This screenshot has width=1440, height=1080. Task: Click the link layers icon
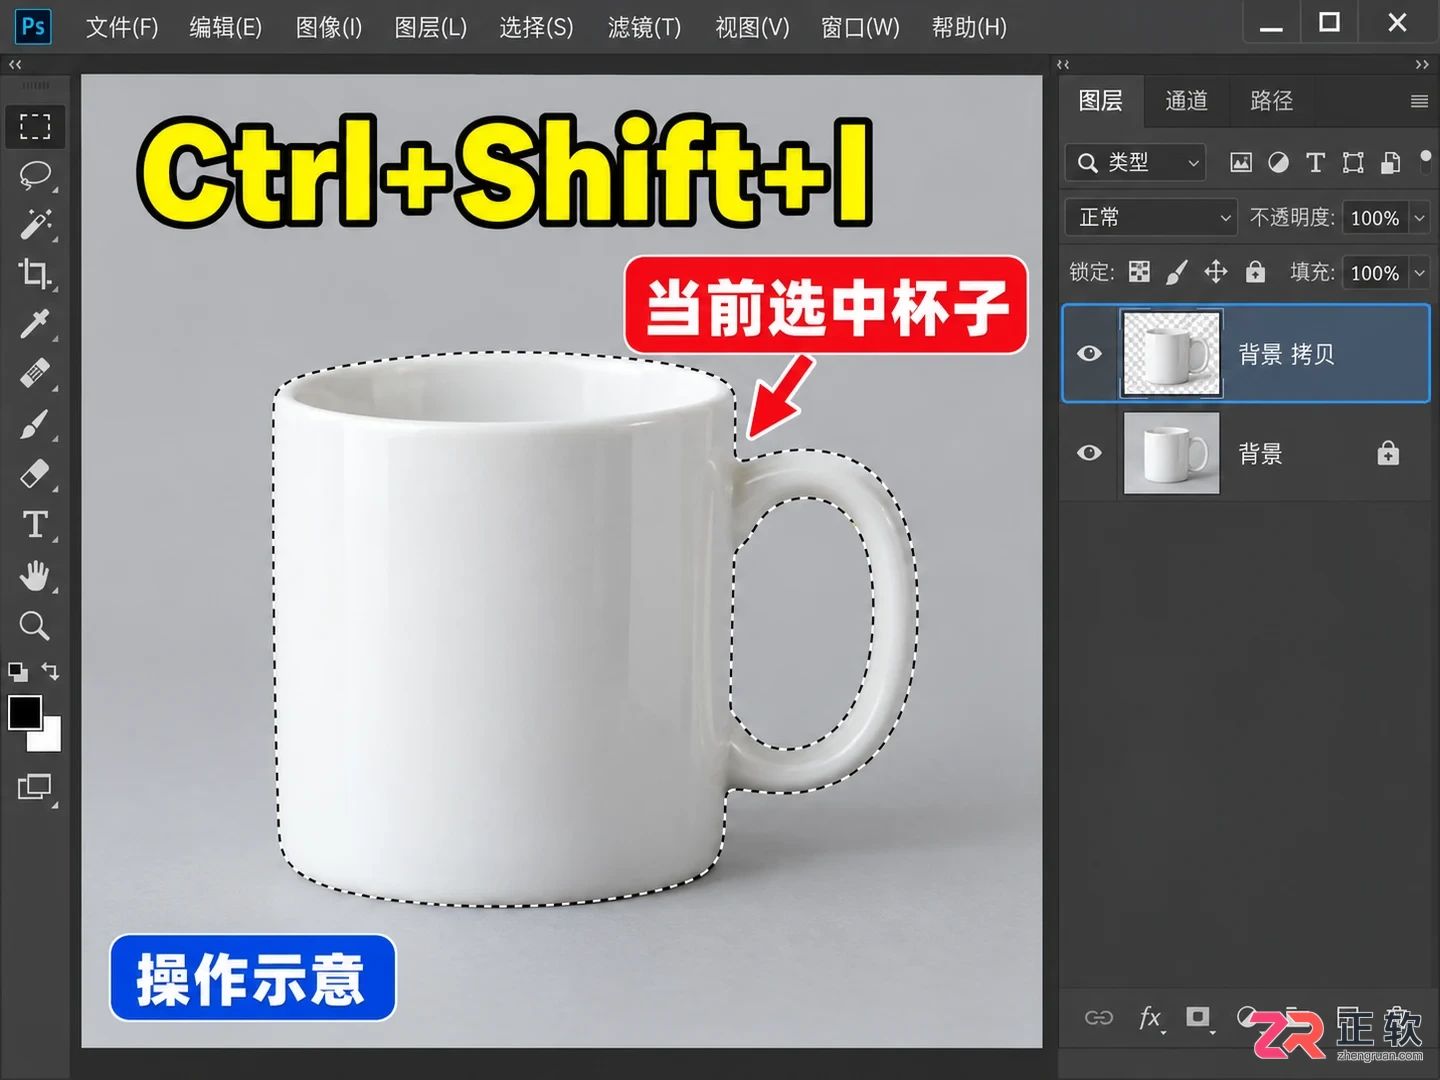tap(1098, 1018)
